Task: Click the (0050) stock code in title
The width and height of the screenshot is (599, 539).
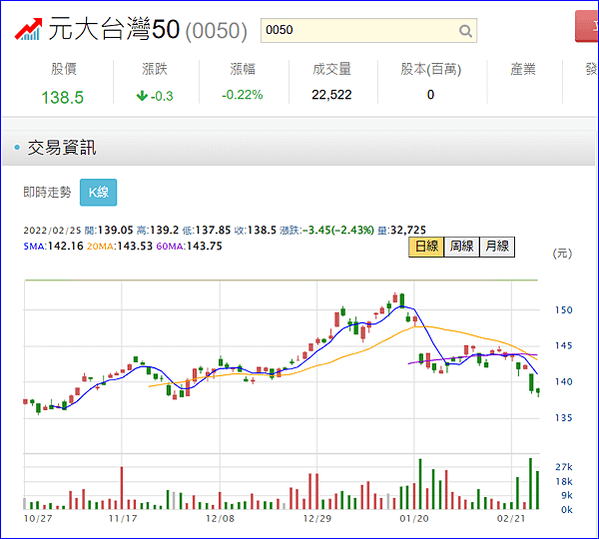Action: 216,31
